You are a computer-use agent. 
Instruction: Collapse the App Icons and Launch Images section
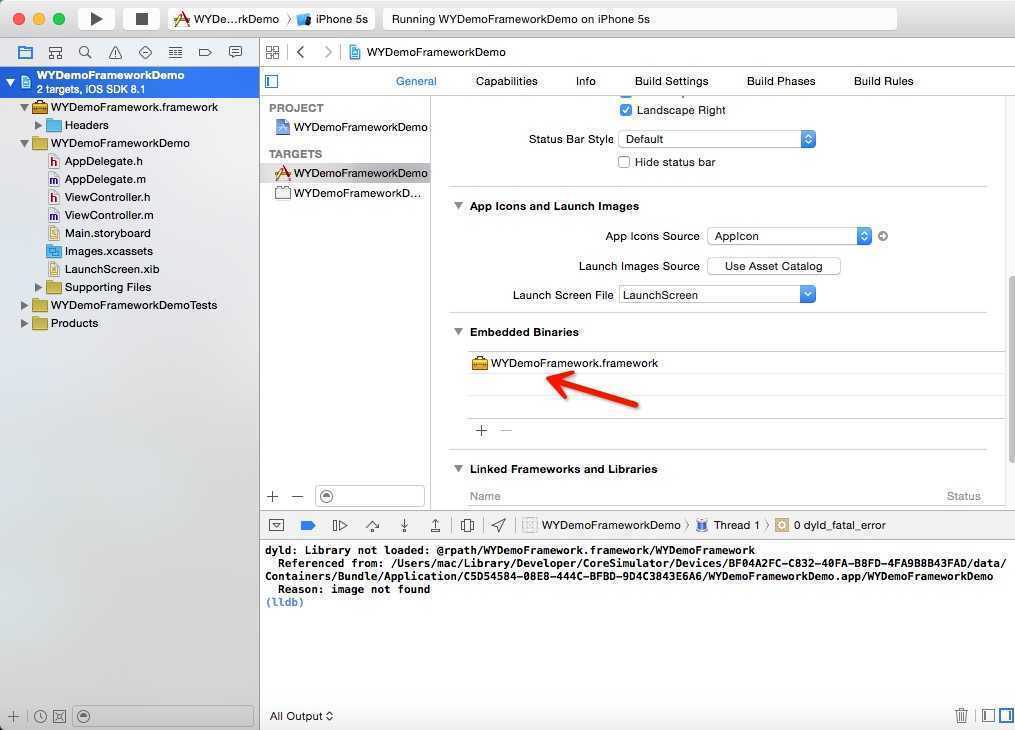[x=458, y=206]
